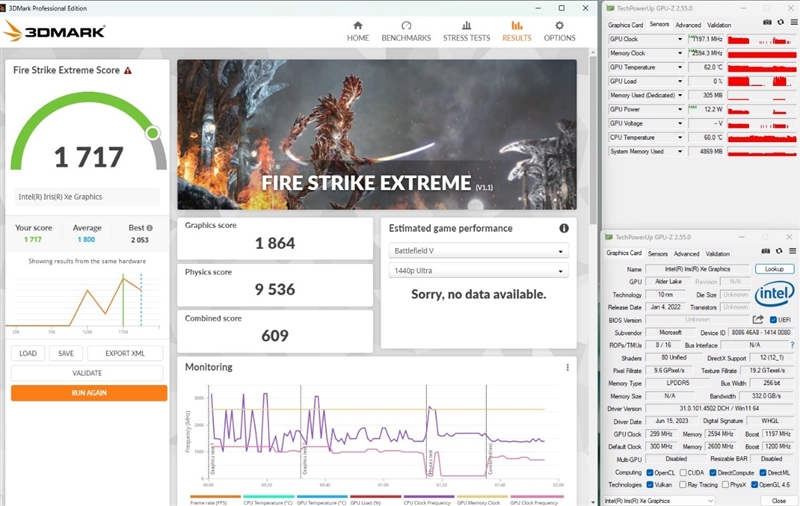Open the CPU Temperature sensor dropdown arrow

click(x=680, y=137)
